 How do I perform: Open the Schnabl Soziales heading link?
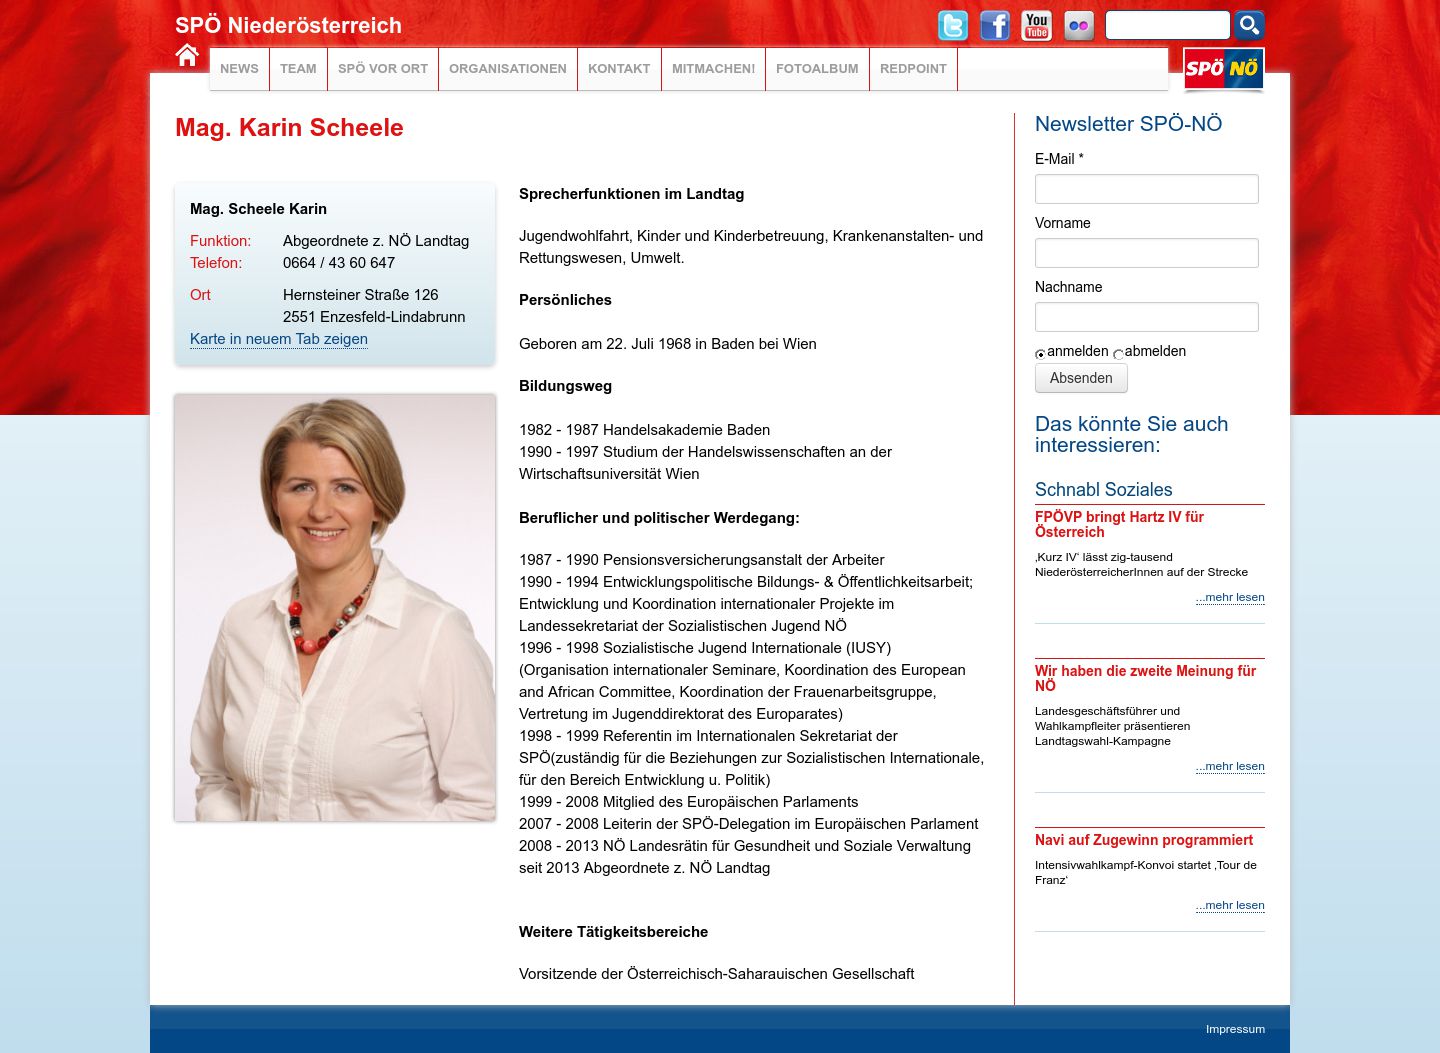1104,490
